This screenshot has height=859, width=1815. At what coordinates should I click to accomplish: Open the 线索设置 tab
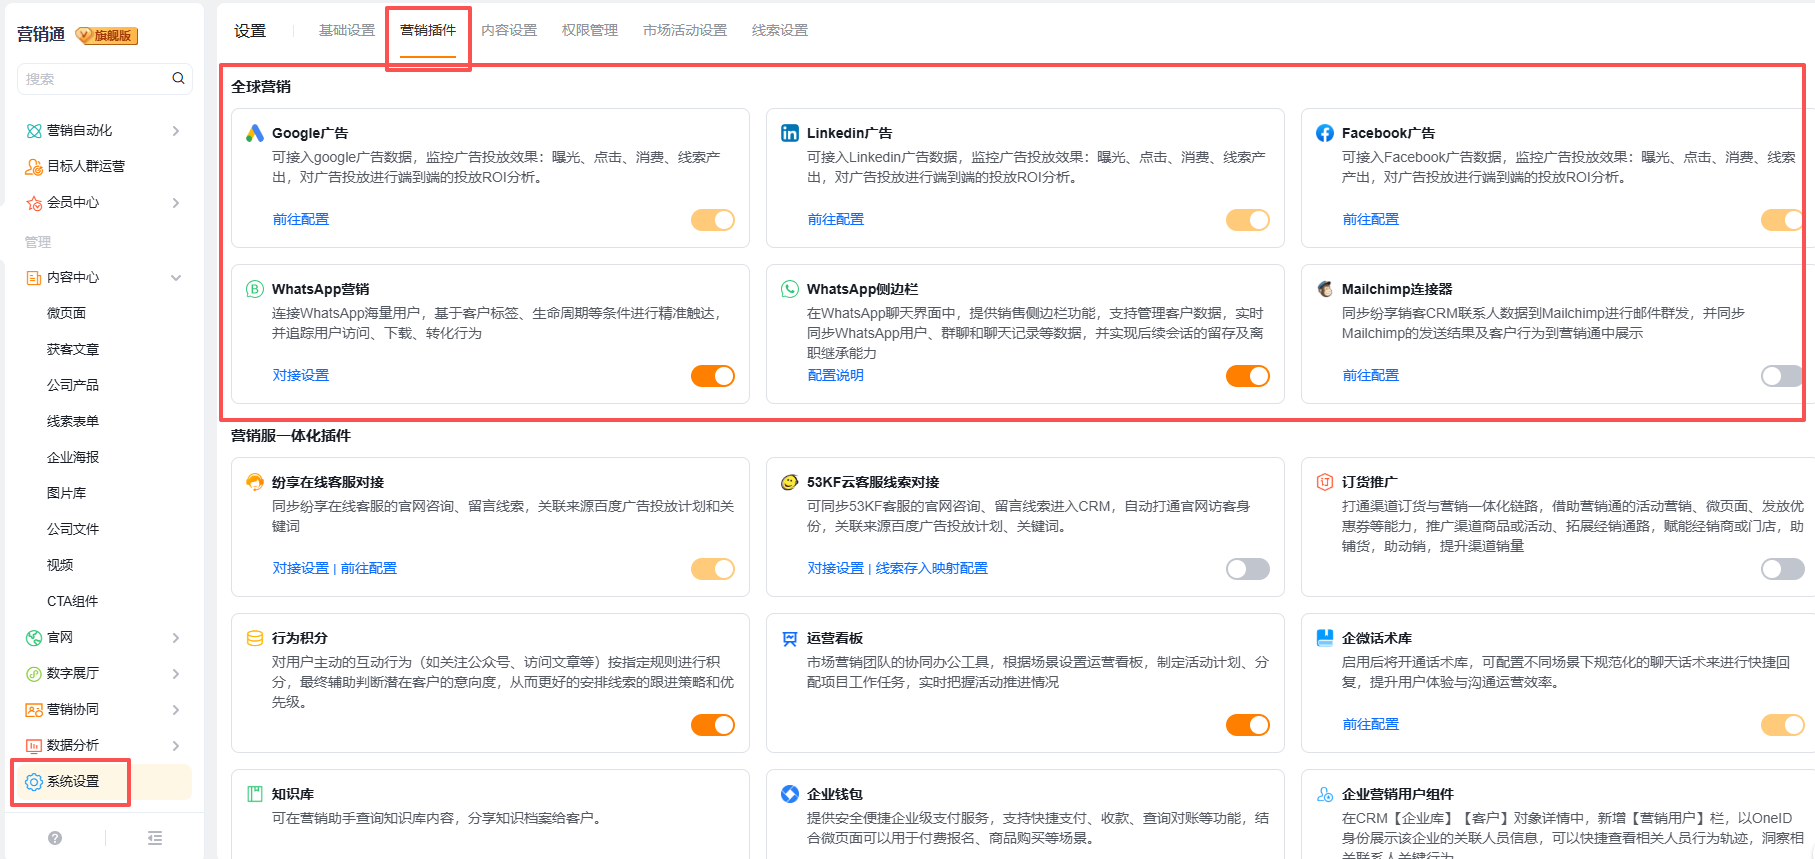tap(780, 31)
